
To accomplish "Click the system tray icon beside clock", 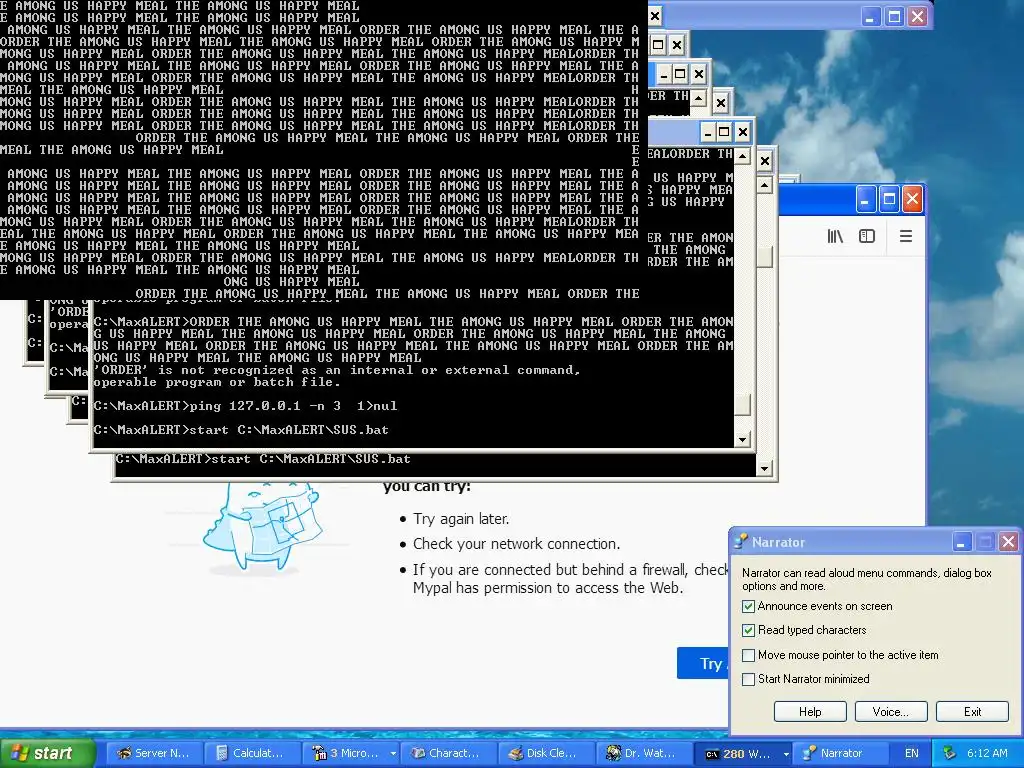I will click(950, 753).
